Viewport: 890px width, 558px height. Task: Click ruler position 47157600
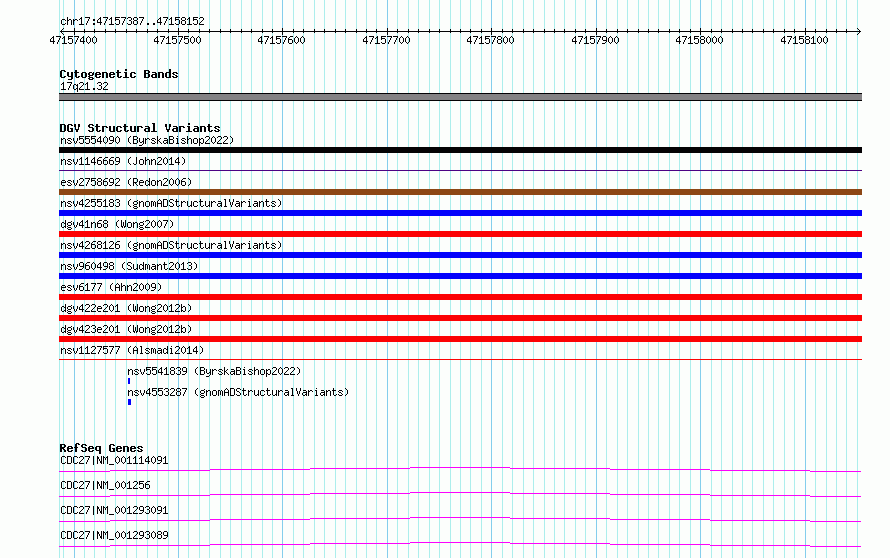(281, 40)
